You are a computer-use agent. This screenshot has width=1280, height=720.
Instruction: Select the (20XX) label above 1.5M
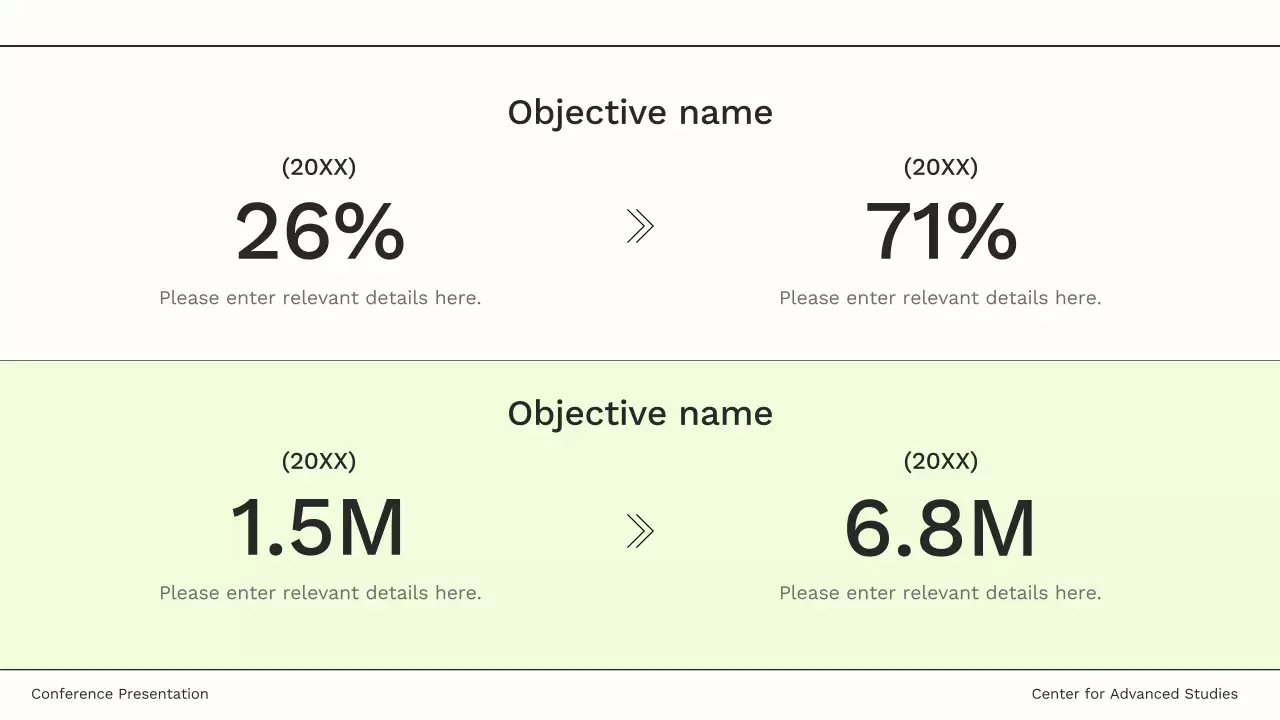[319, 461]
